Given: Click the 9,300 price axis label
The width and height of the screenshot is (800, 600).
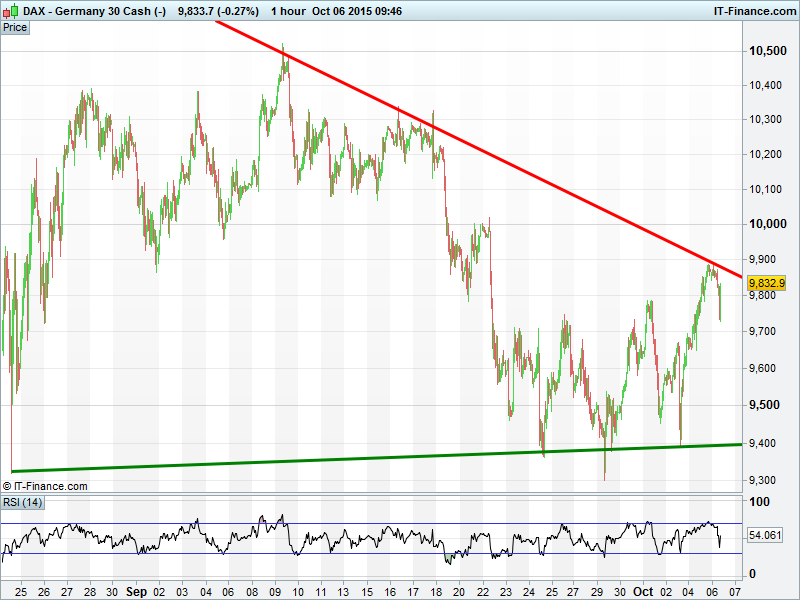Looking at the screenshot, I should tap(762, 480).
